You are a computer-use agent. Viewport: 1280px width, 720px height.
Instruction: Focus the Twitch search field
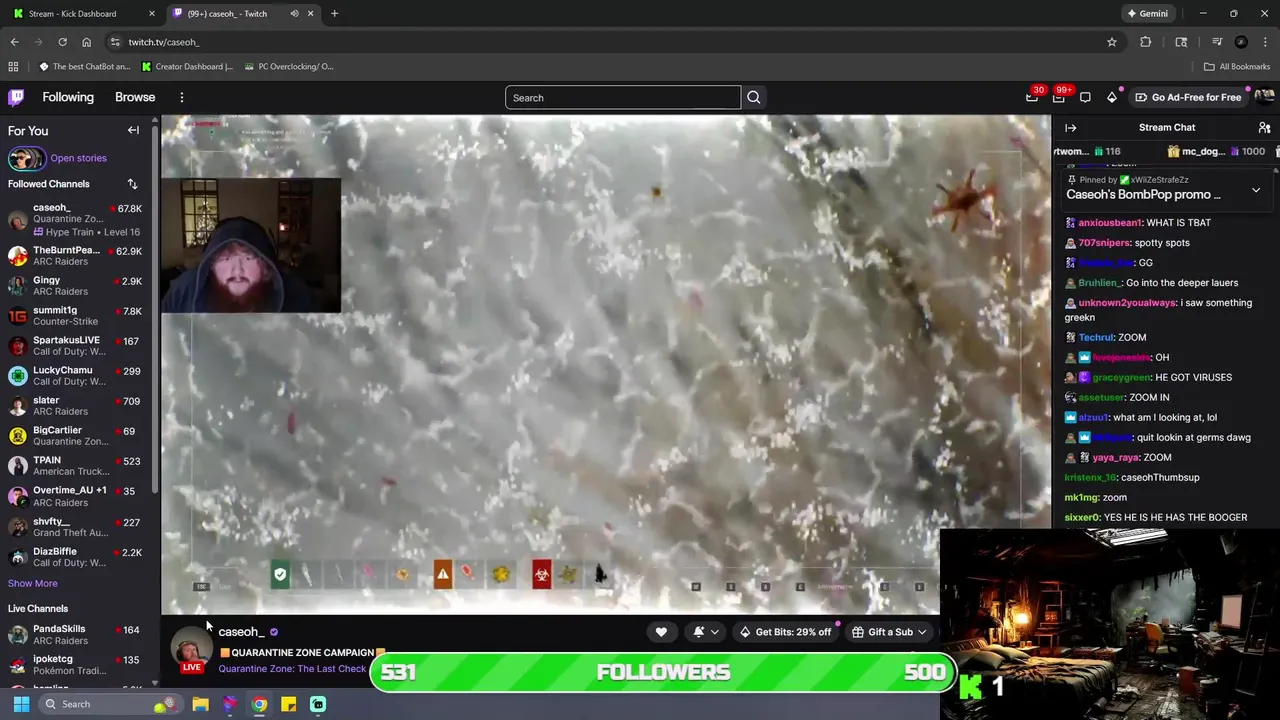coord(623,97)
